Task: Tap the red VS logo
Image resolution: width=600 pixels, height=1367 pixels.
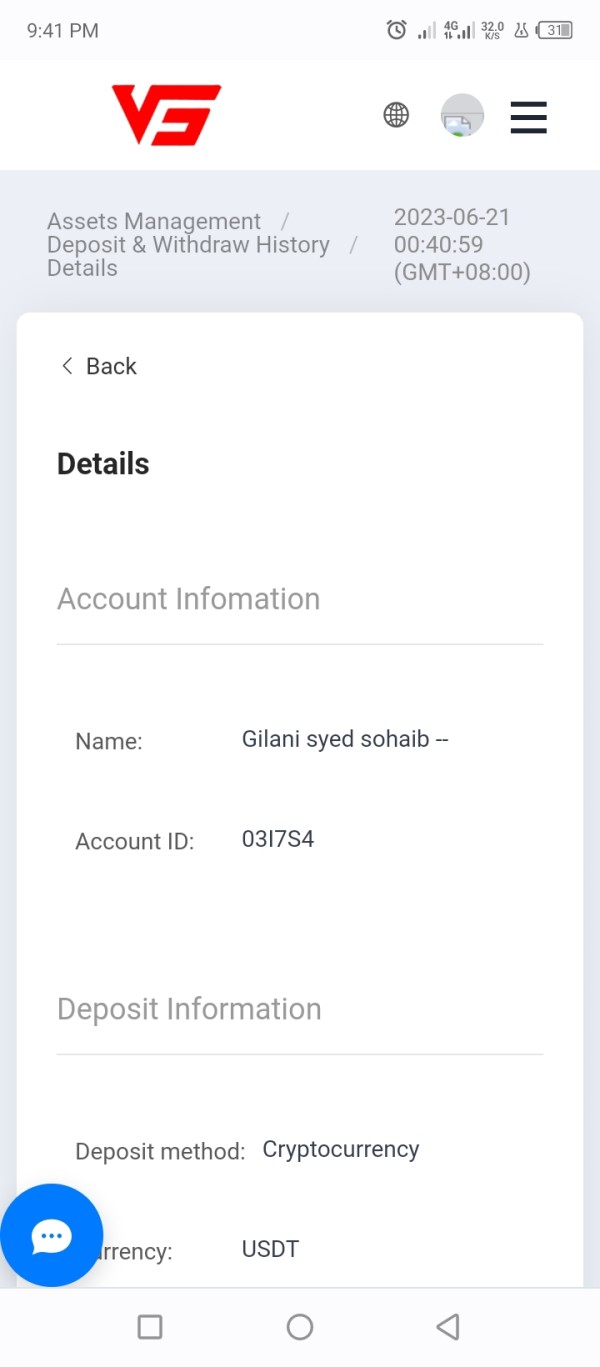Action: (166, 115)
